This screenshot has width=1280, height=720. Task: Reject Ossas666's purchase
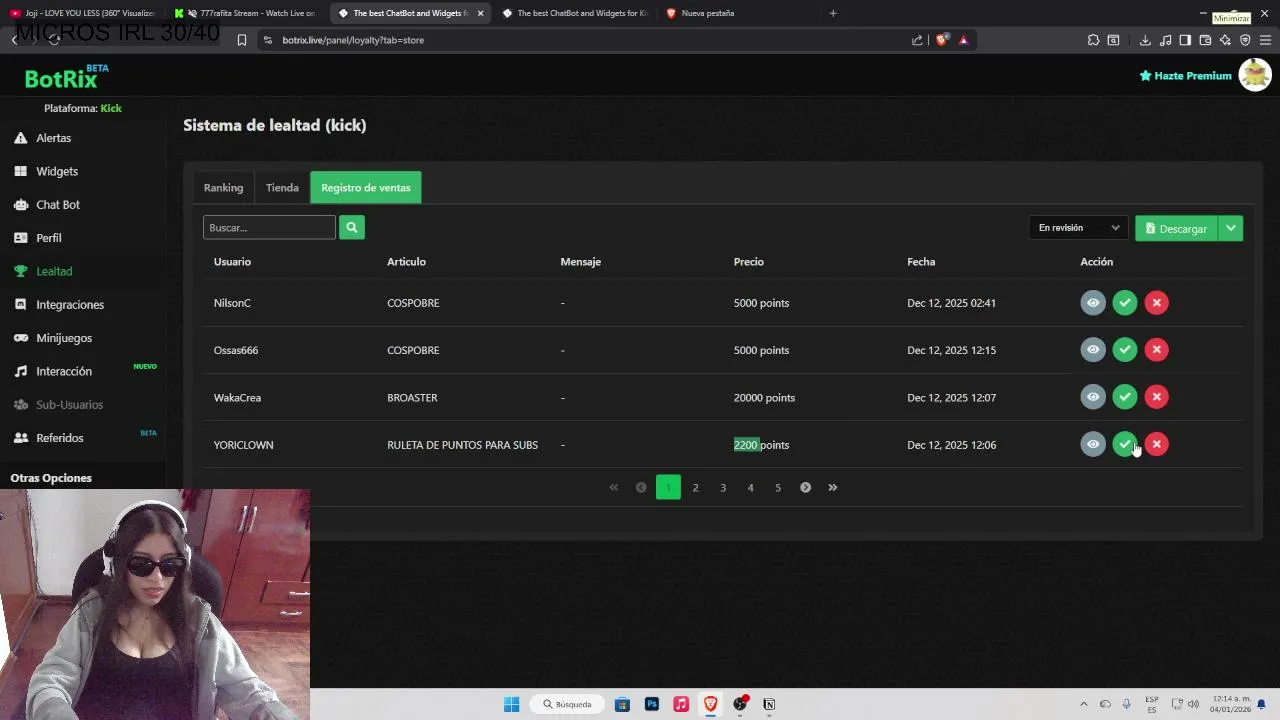pyautogui.click(x=1156, y=349)
